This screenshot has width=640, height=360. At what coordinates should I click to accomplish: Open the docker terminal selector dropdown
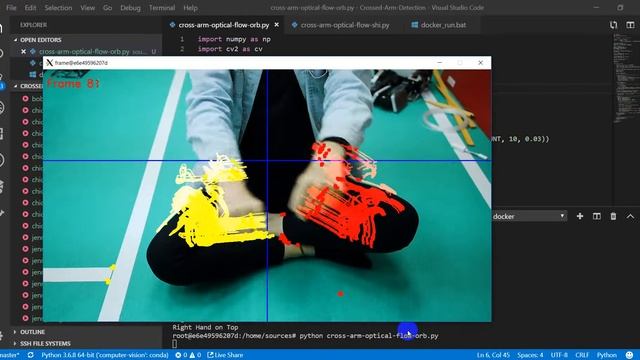tap(529, 216)
